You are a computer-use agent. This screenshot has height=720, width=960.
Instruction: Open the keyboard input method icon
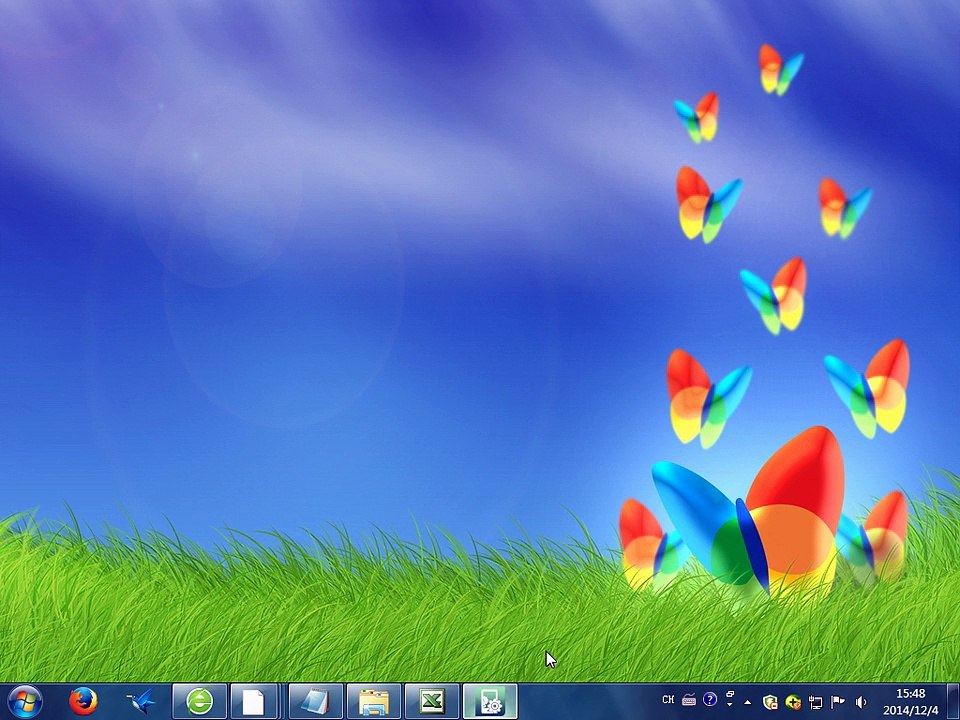689,699
